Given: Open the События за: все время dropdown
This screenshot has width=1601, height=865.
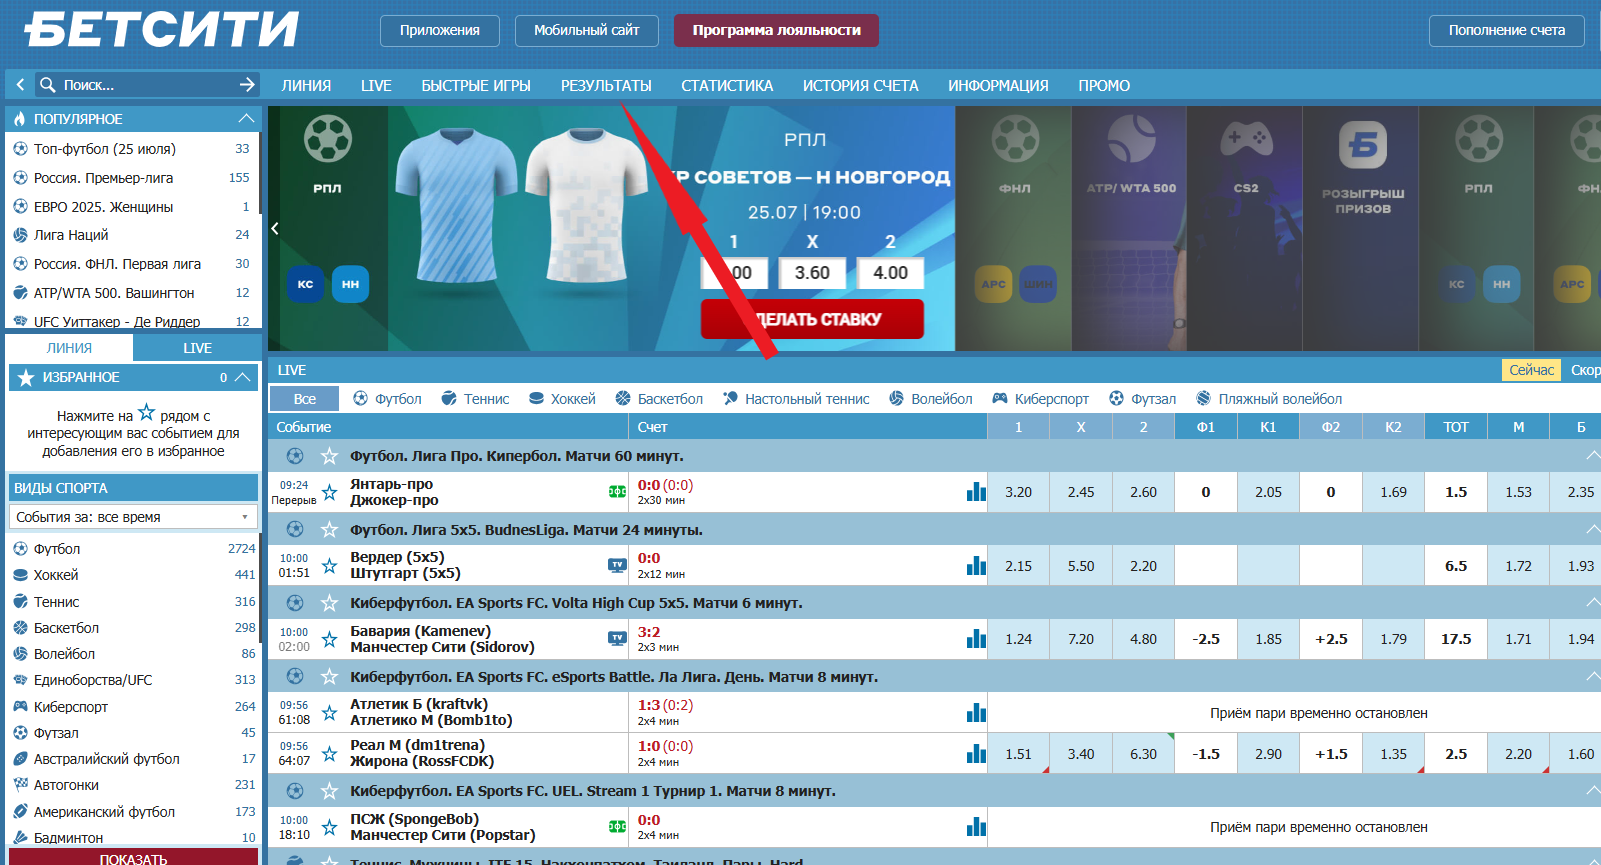Looking at the screenshot, I should [x=133, y=517].
